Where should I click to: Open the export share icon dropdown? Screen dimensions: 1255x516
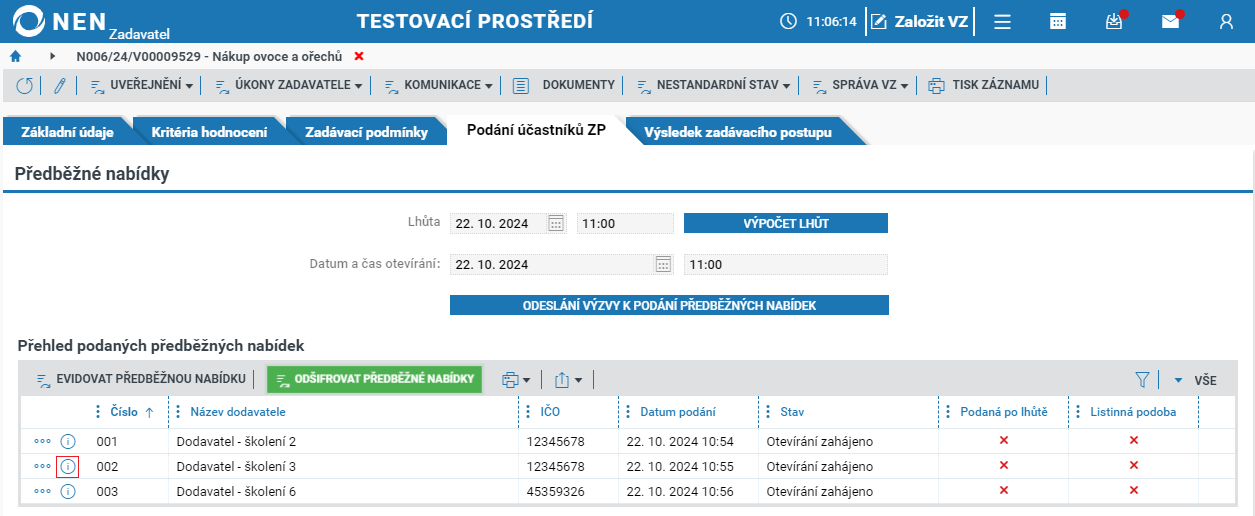point(568,380)
